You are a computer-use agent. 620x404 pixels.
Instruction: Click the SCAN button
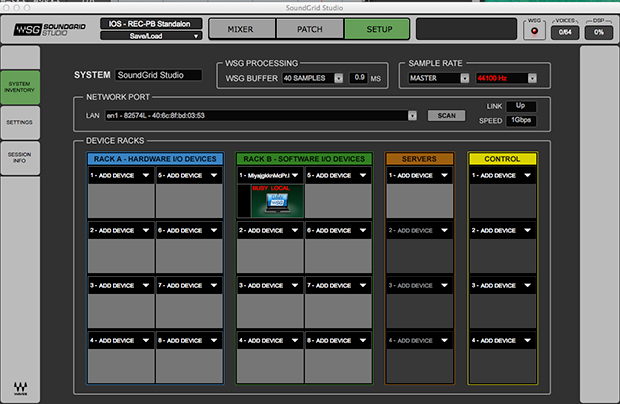(446, 115)
